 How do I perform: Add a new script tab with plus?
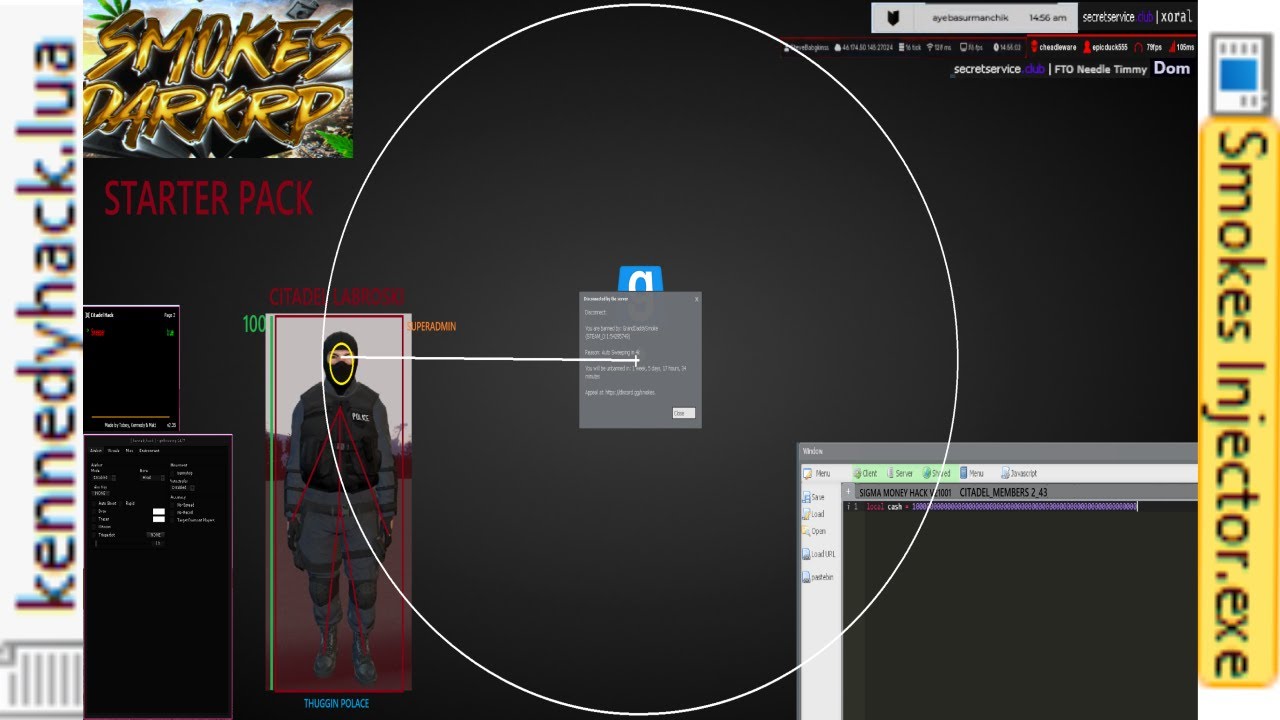(848, 492)
